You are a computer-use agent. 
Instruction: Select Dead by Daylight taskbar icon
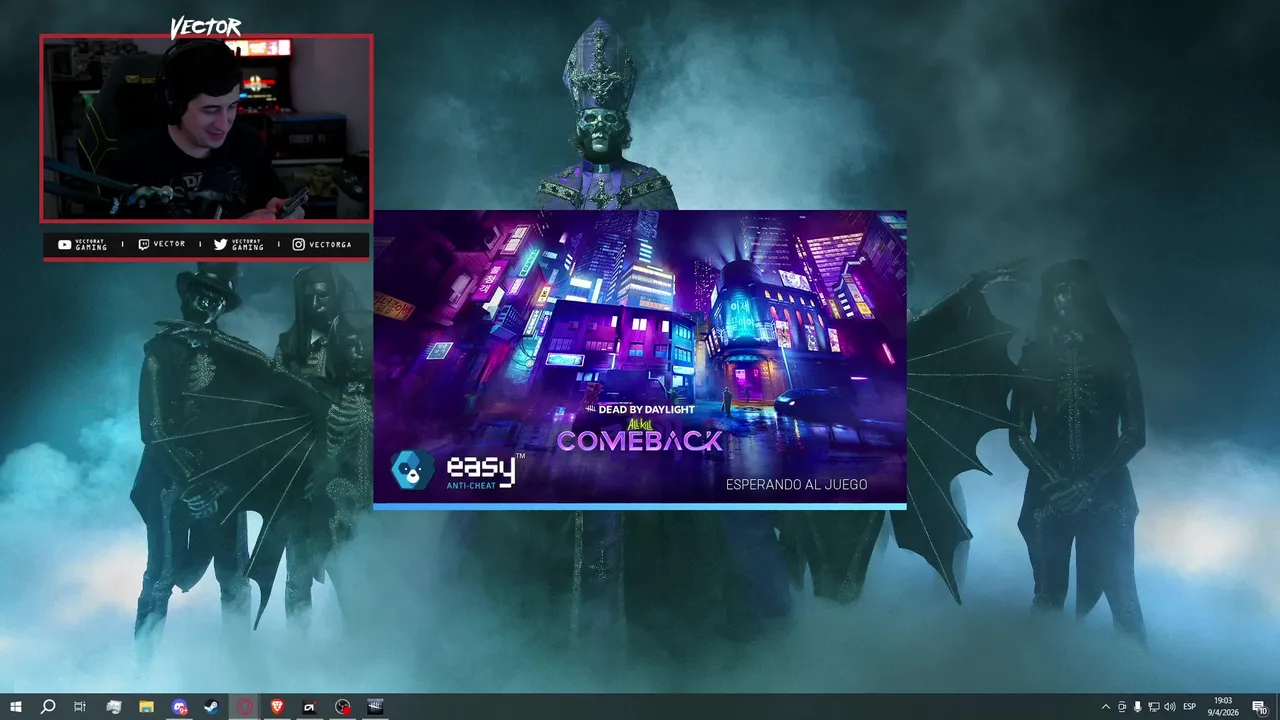coord(375,707)
